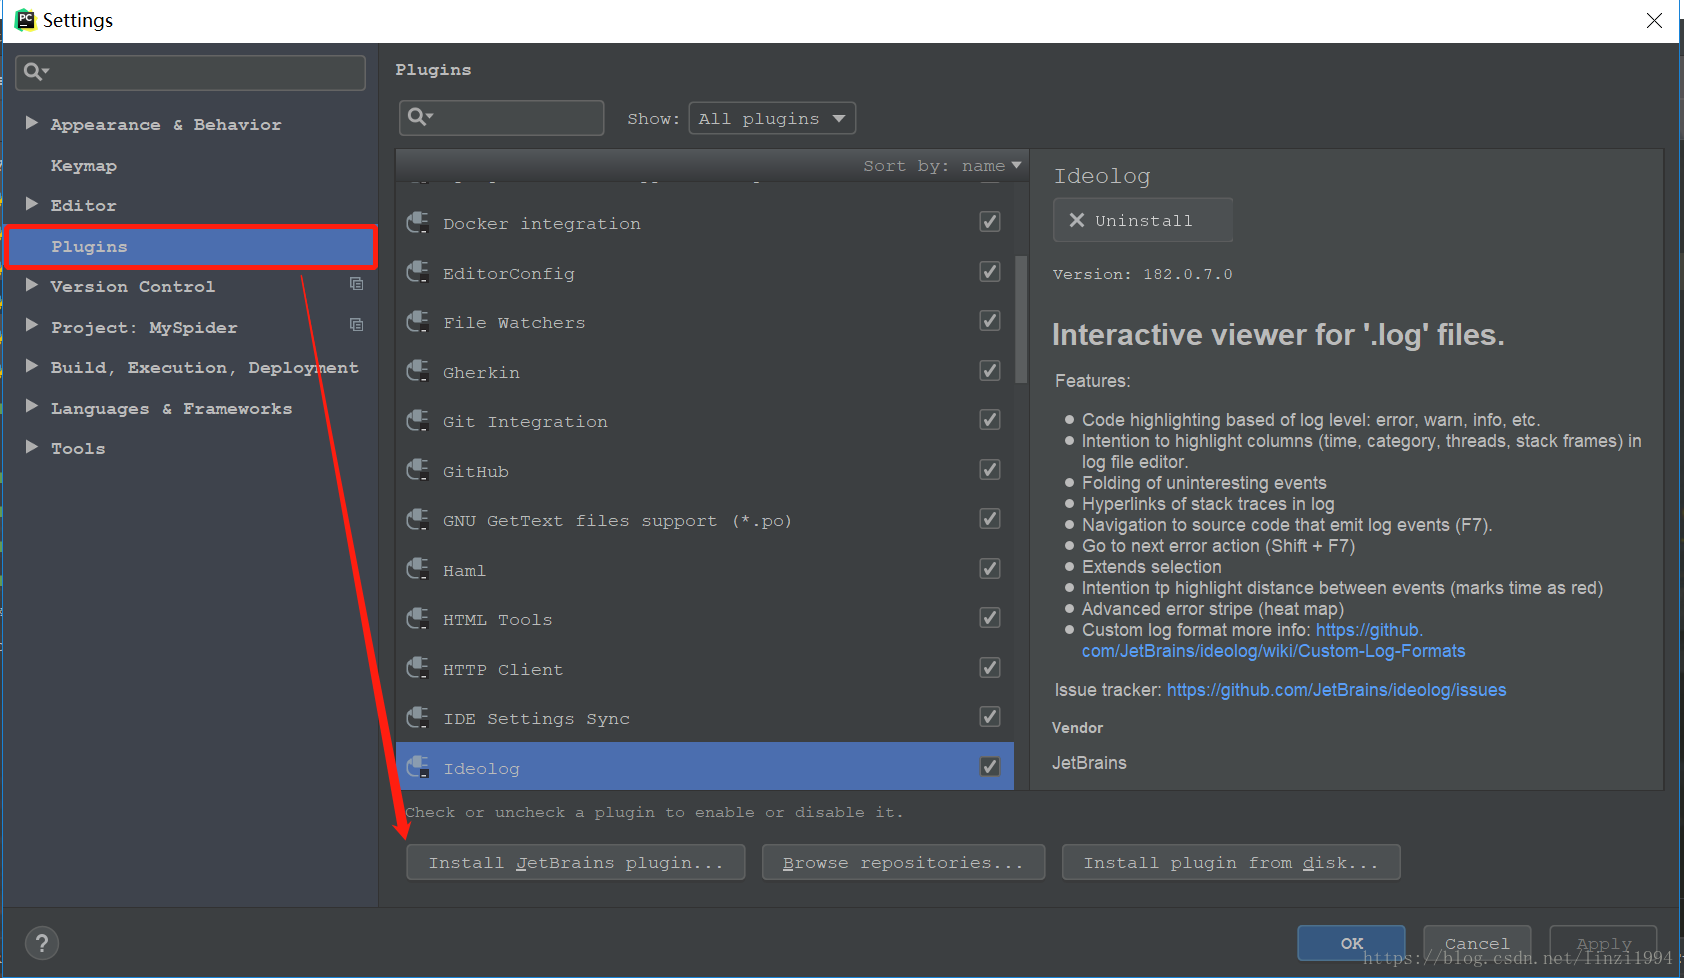Viewport: 1684px width, 978px height.
Task: Focus the settings search field
Action: pos(191,72)
